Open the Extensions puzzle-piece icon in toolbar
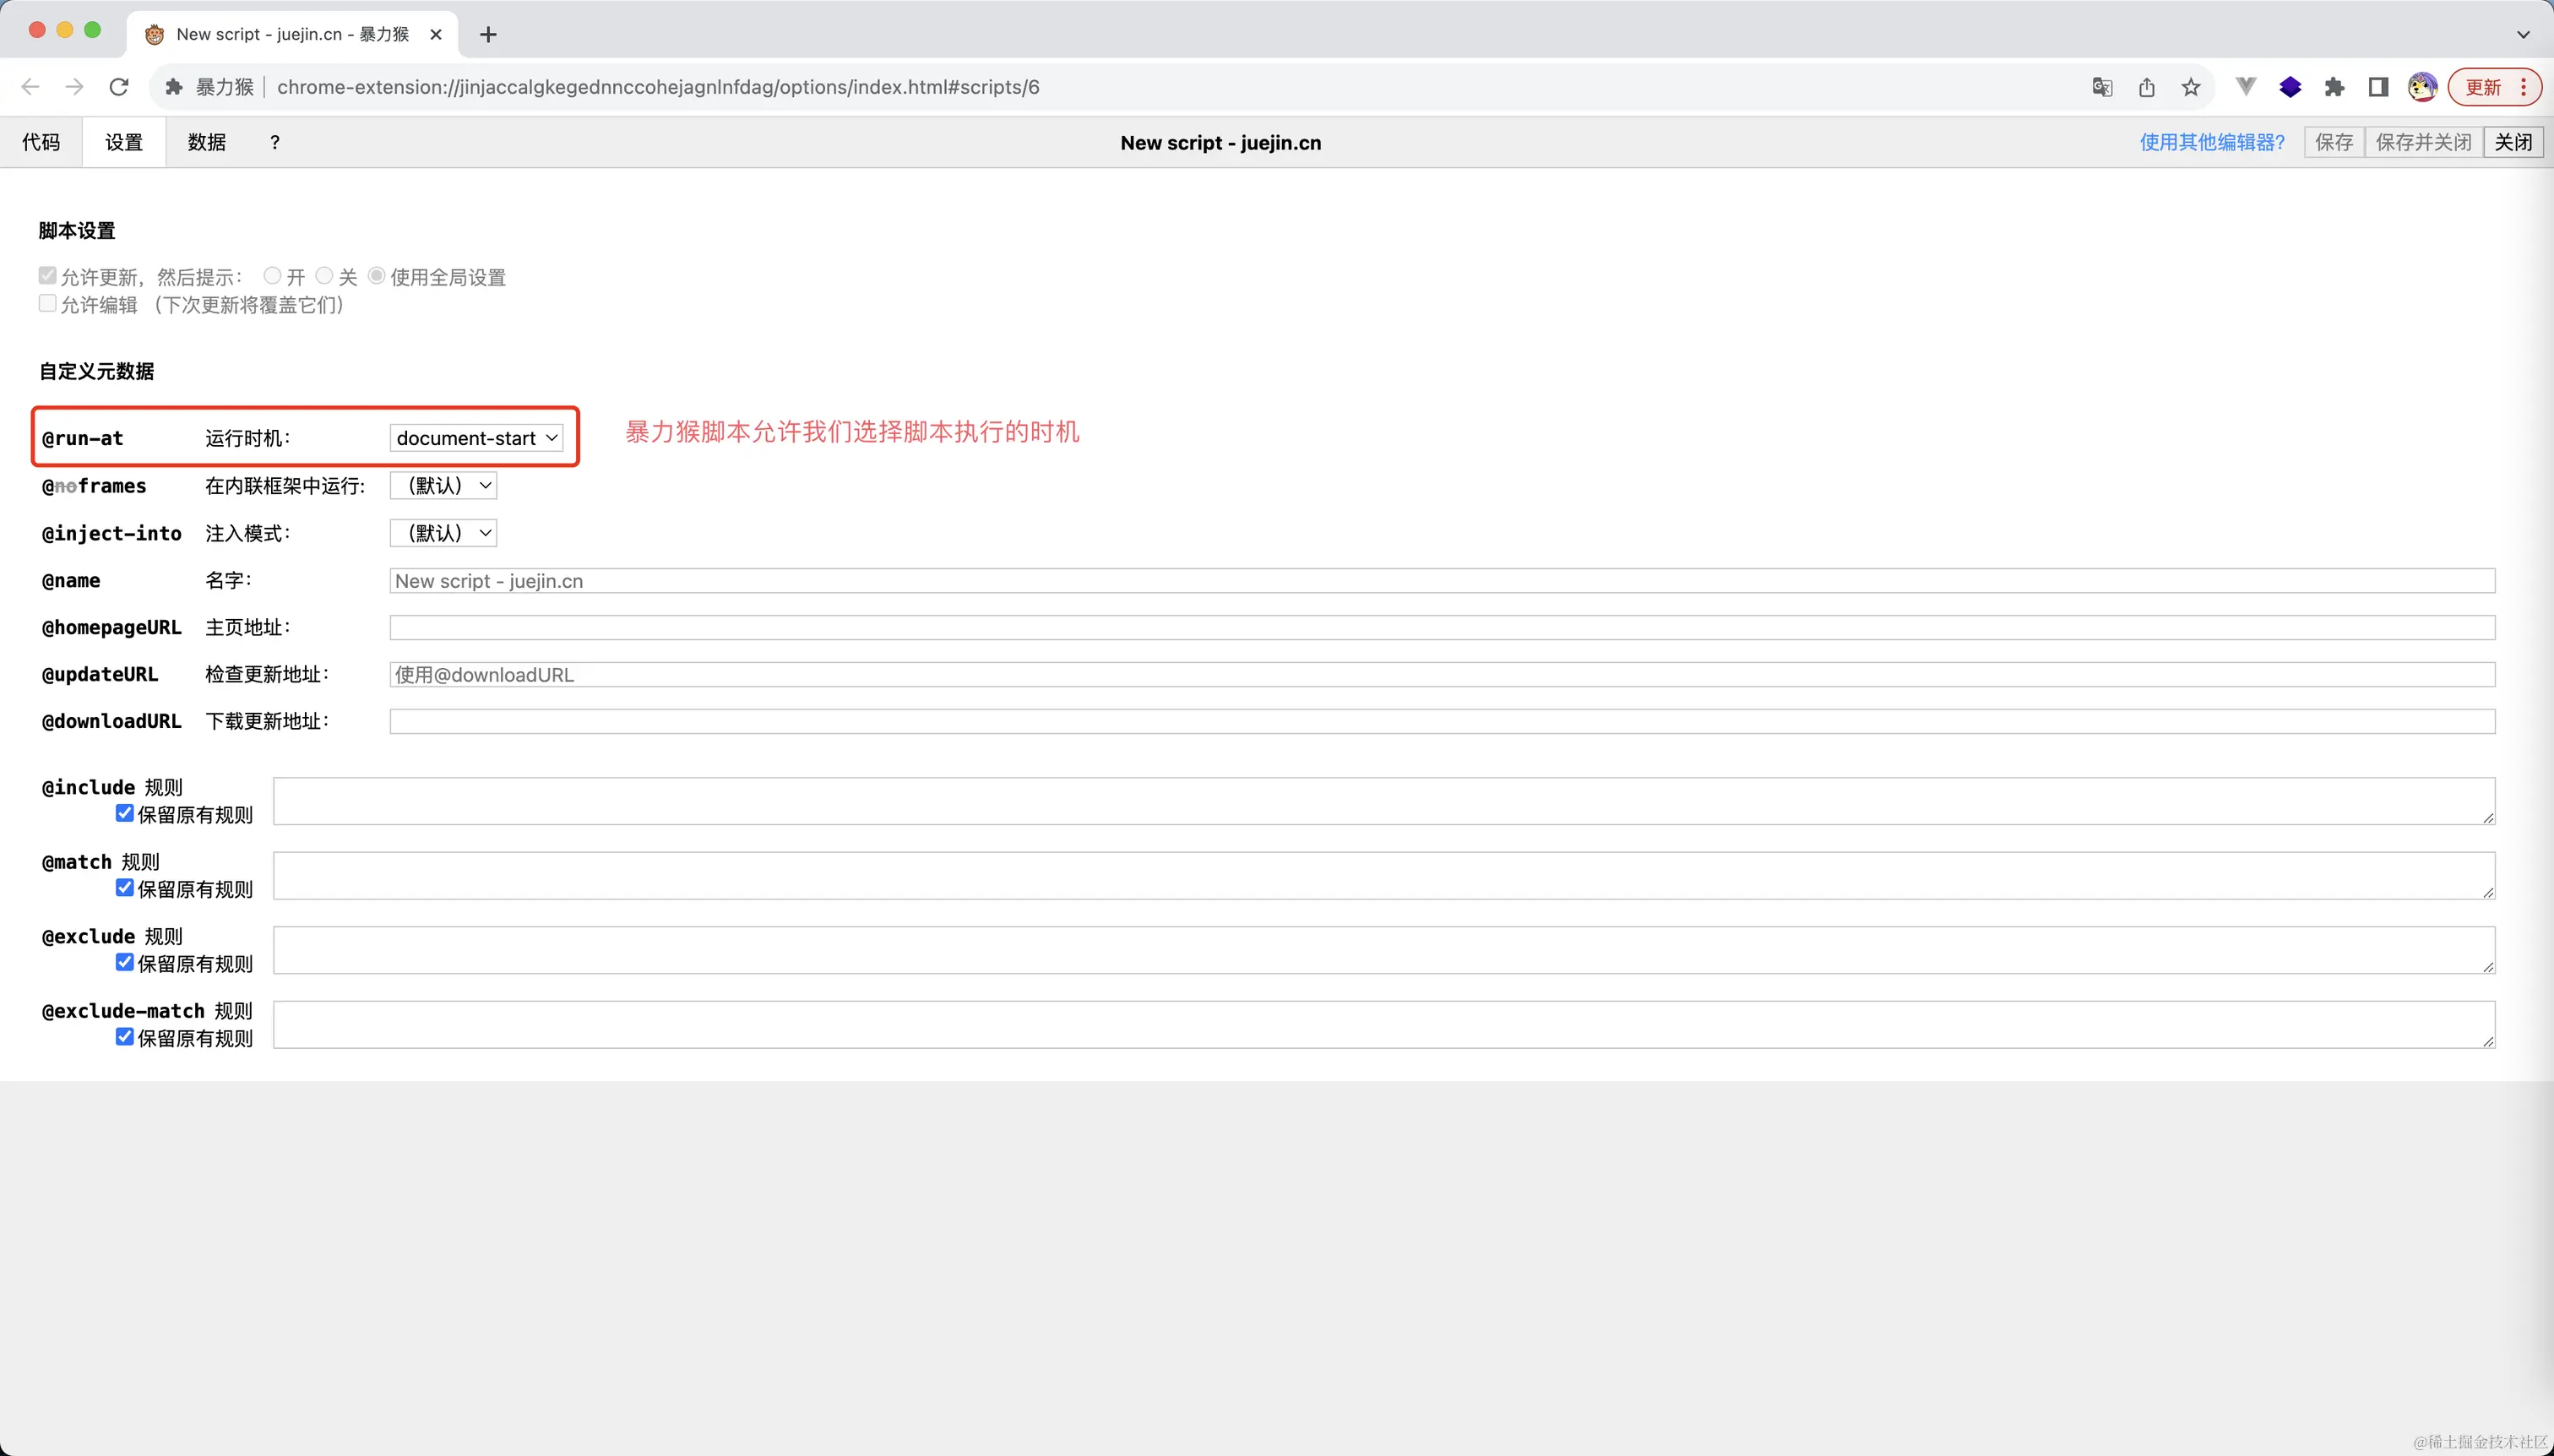This screenshot has height=1456, width=2554. (2335, 87)
